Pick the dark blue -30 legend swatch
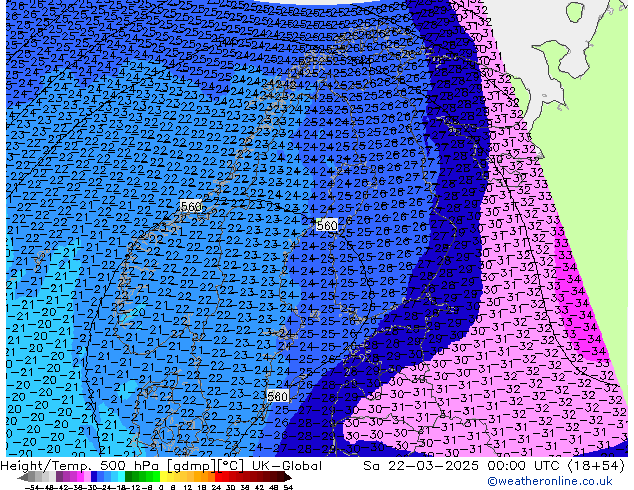This screenshot has width=634, height=490. (94, 478)
